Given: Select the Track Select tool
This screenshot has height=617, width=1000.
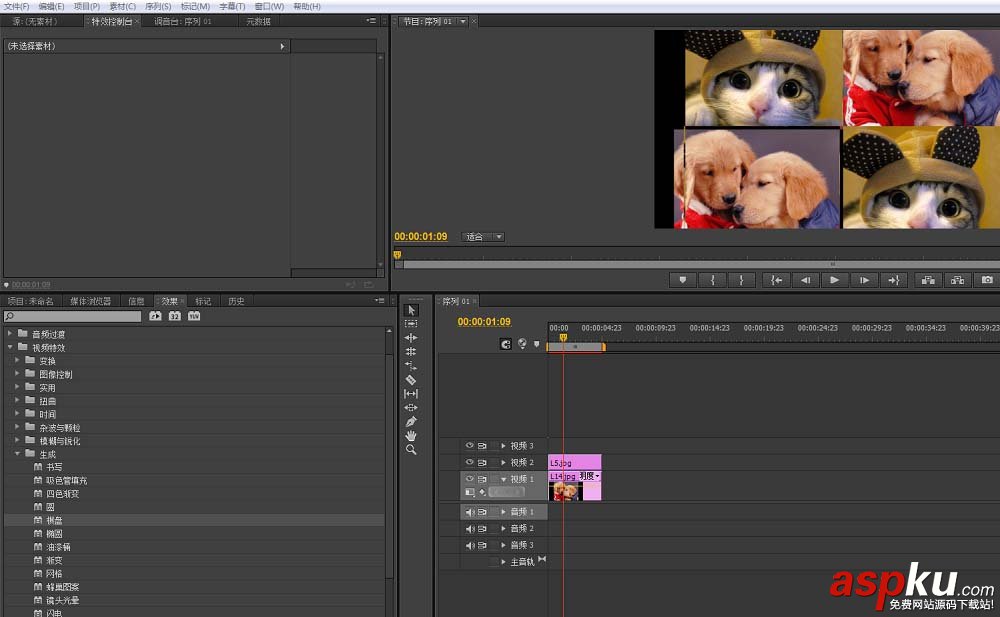Looking at the screenshot, I should tap(411, 324).
